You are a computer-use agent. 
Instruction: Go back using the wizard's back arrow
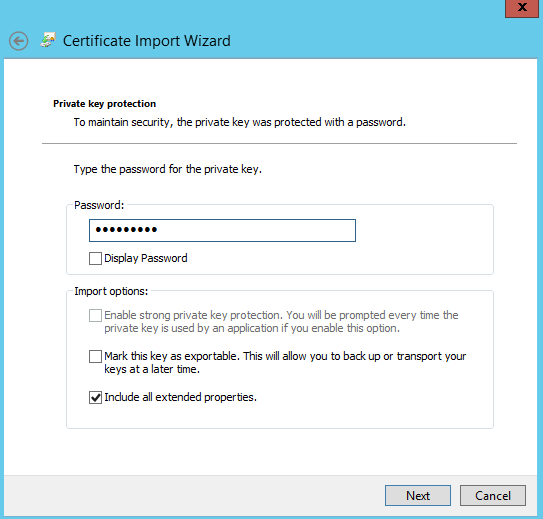(19, 41)
